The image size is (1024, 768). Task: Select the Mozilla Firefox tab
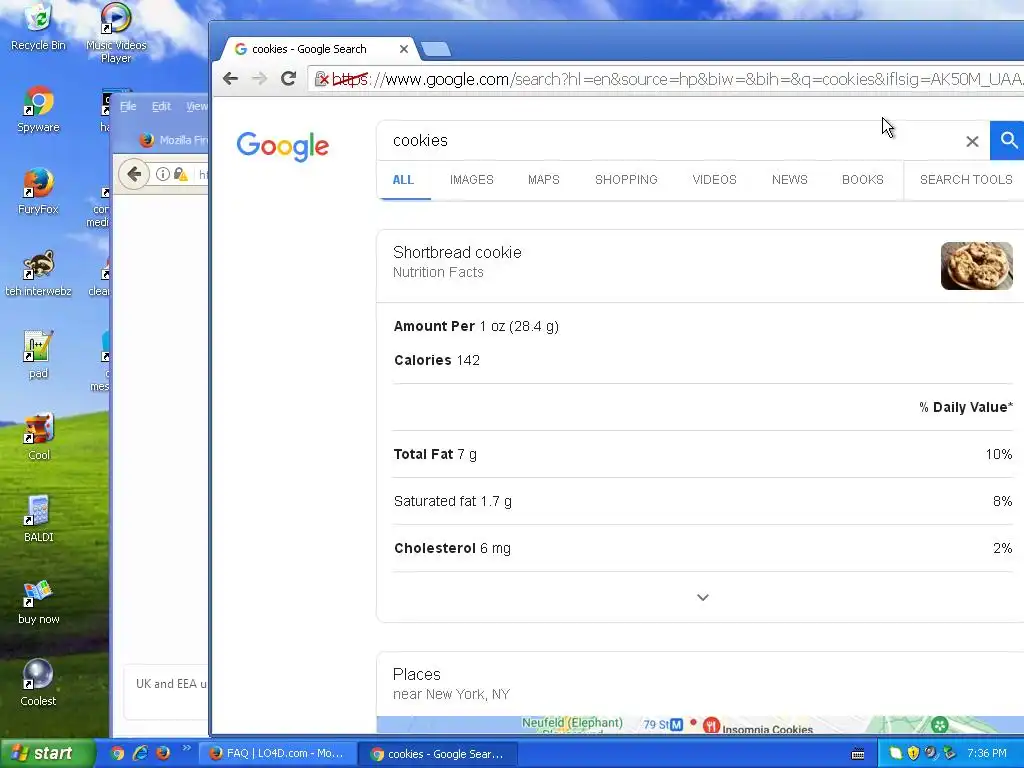172,140
